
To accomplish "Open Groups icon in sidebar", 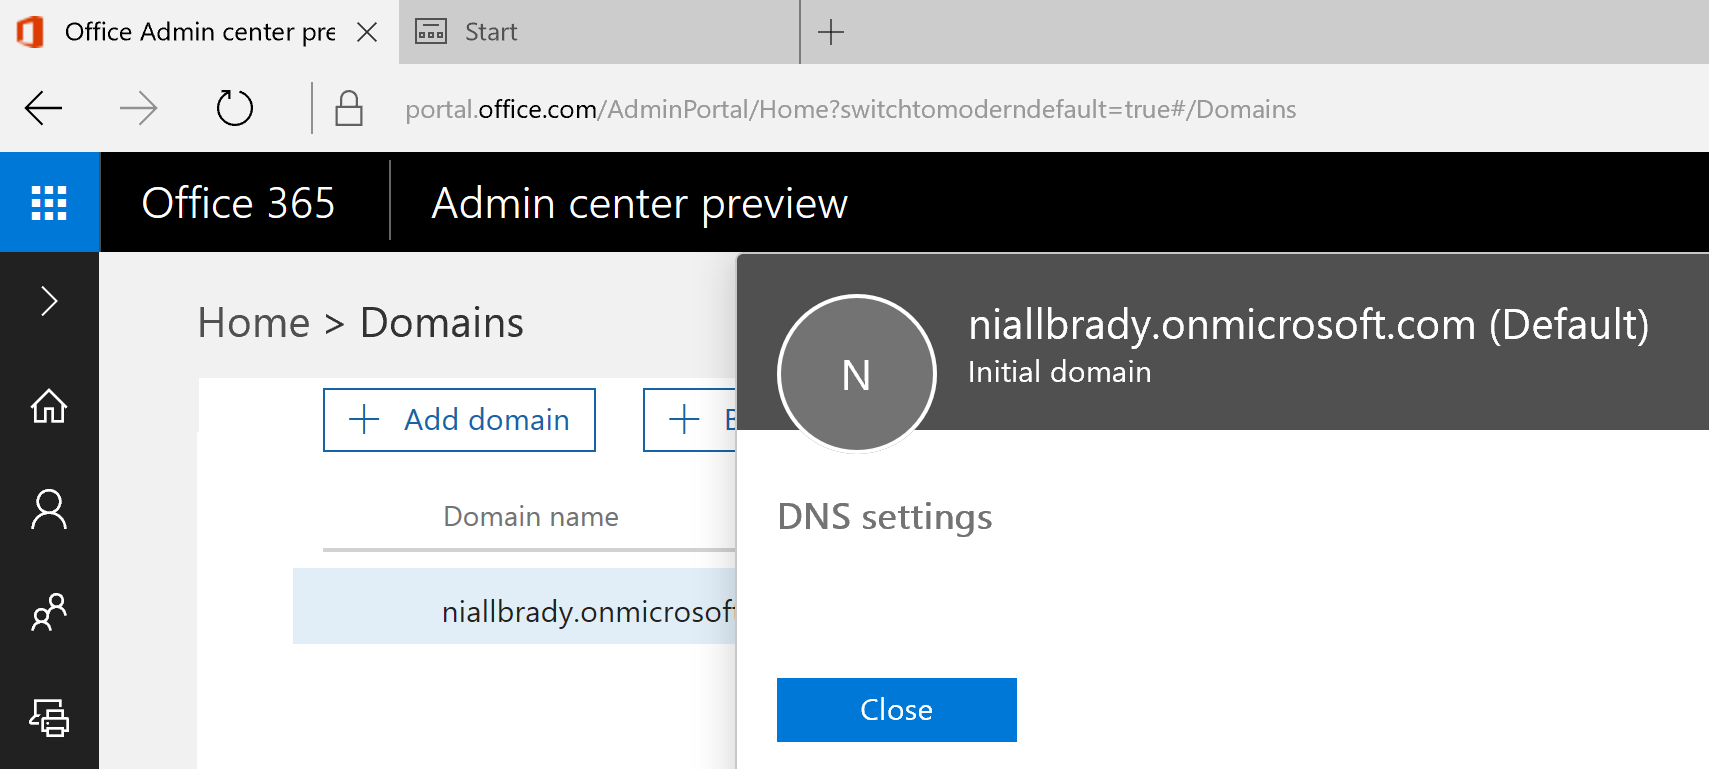I will pos(49,612).
